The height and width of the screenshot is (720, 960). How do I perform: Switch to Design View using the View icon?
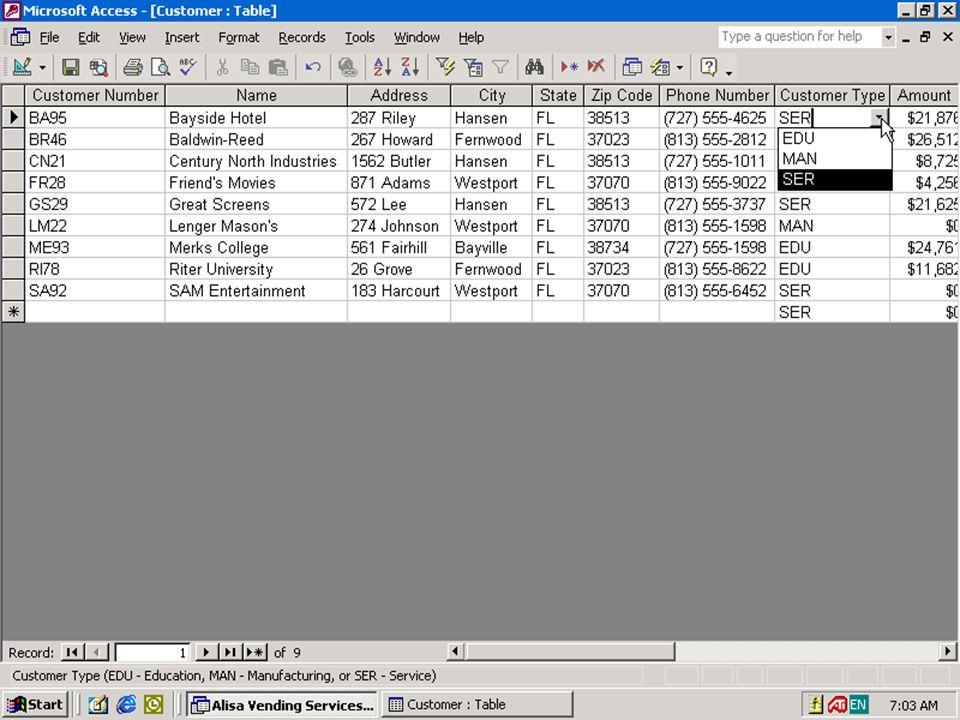[22, 67]
